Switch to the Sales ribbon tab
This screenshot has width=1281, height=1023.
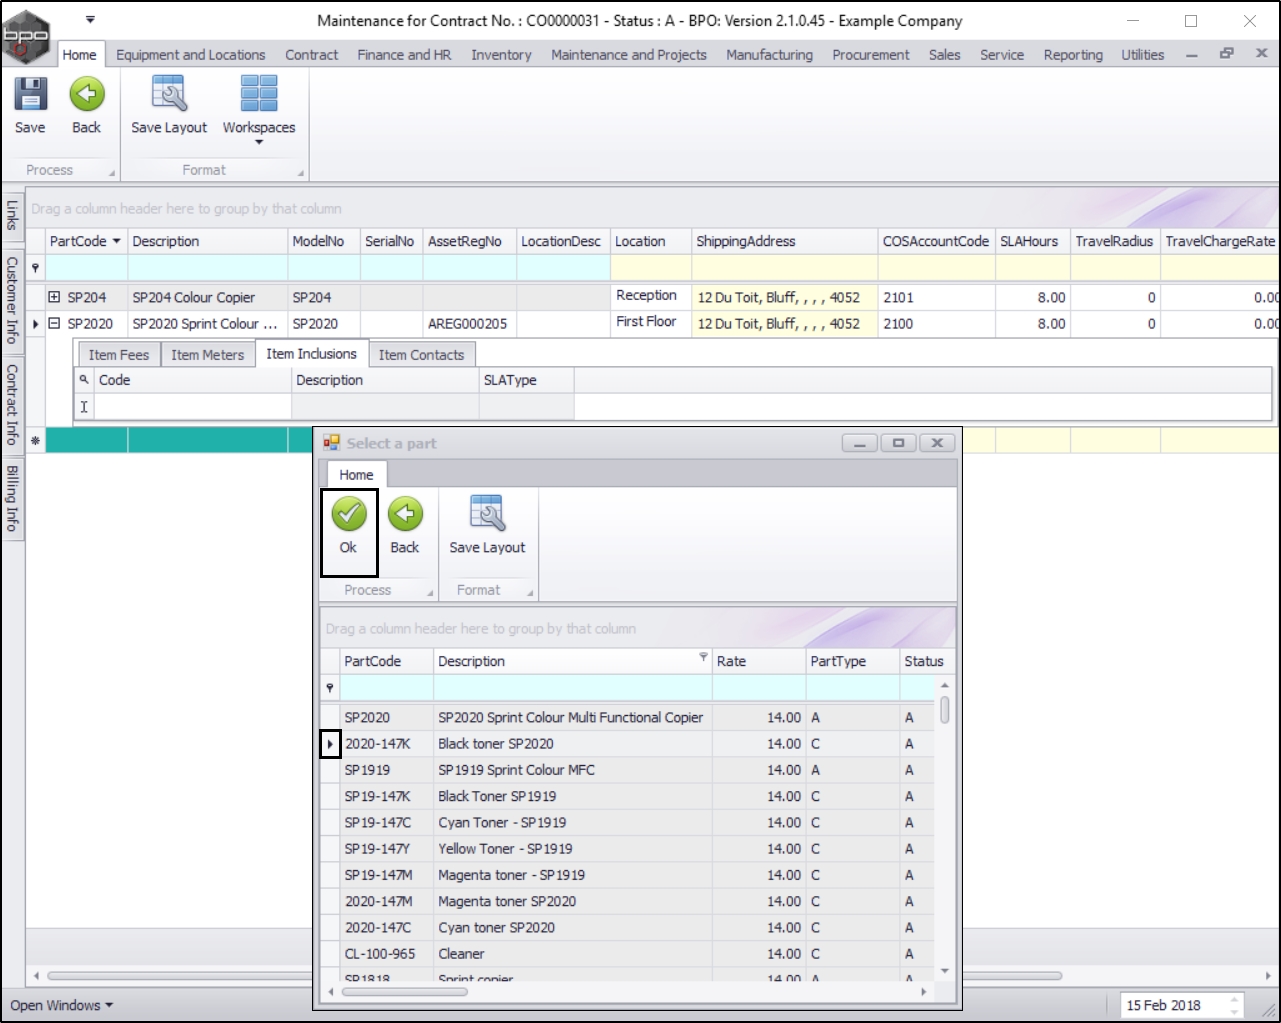click(944, 55)
